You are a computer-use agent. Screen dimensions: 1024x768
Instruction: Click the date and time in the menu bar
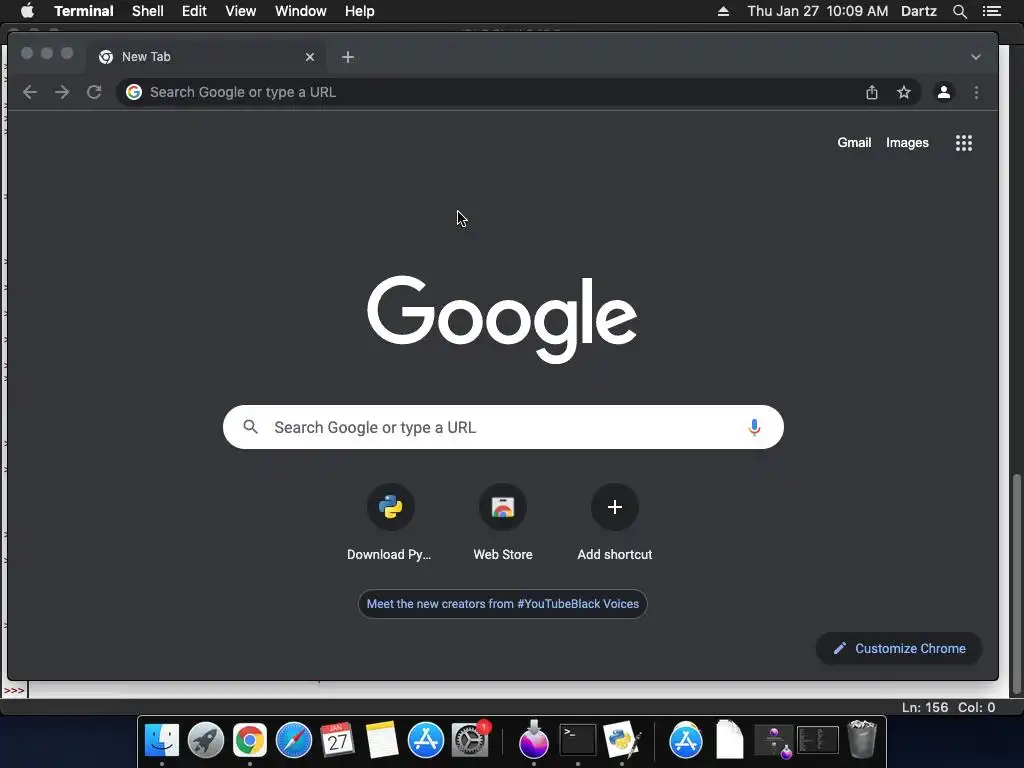(818, 11)
